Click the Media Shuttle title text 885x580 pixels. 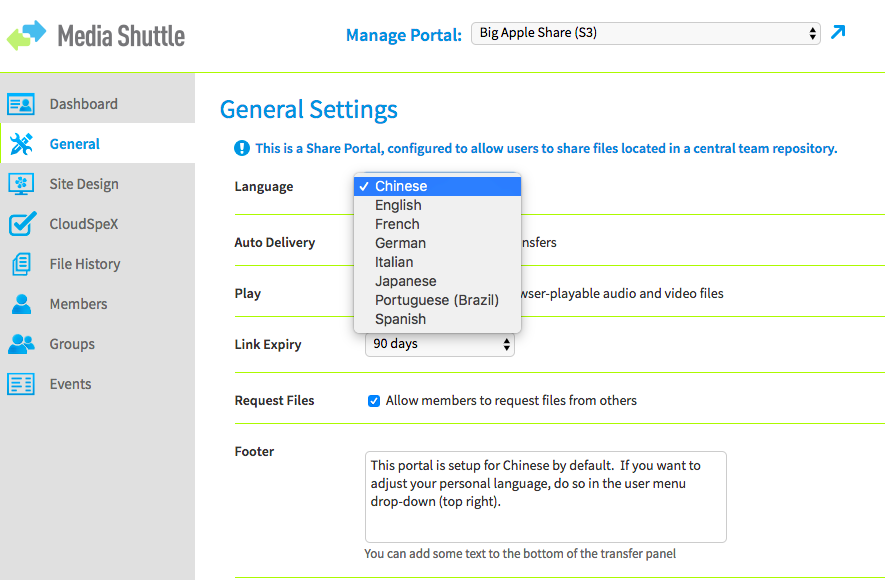(121, 36)
